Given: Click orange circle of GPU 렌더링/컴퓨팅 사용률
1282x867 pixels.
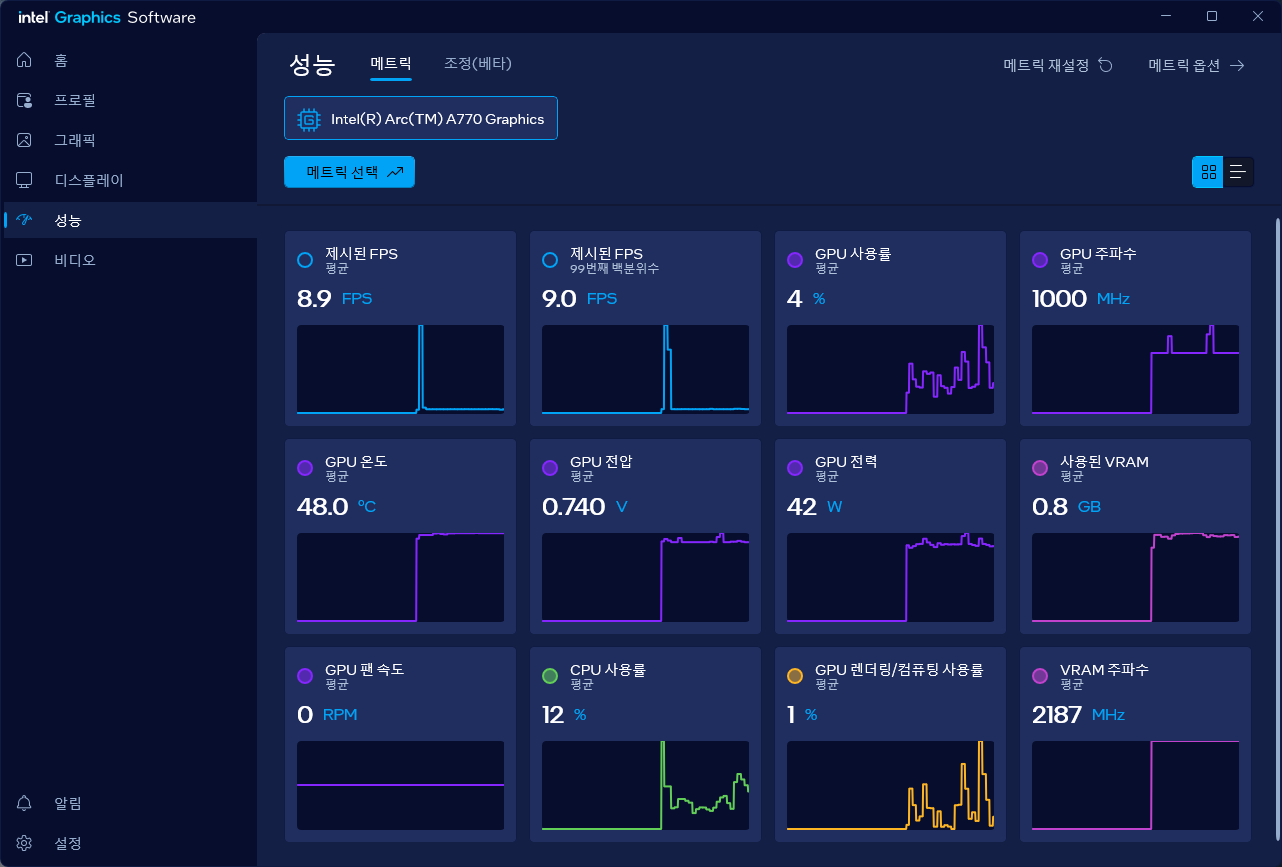Looking at the screenshot, I should pyautogui.click(x=795, y=676).
